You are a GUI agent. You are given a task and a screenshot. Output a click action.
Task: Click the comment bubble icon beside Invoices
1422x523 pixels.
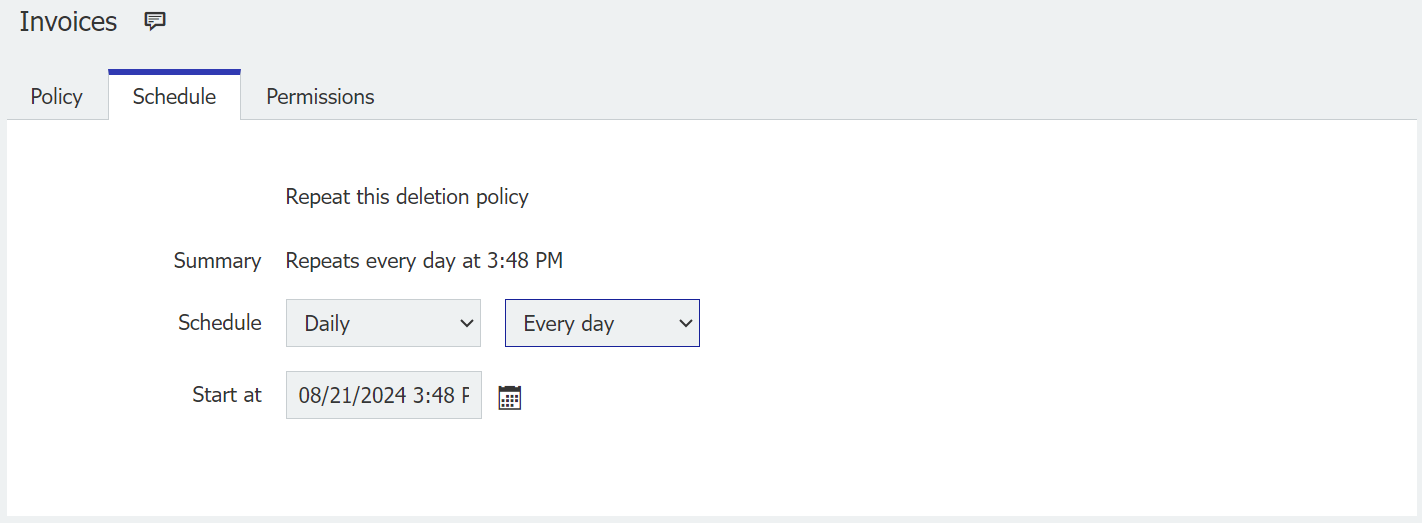coord(155,21)
